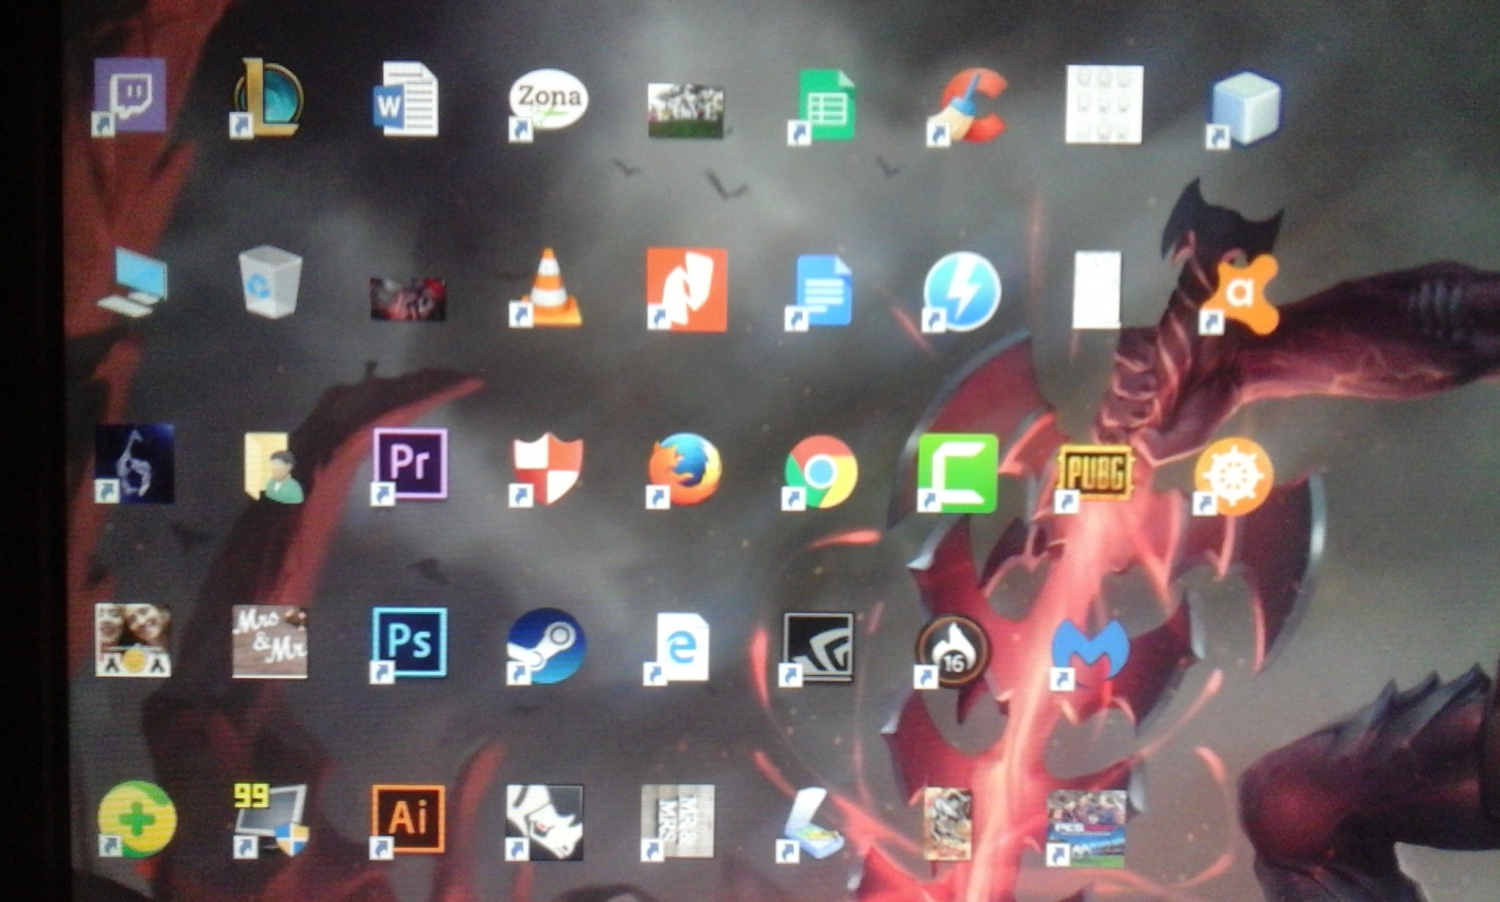Launch Mozilla Firefox
The image size is (1500, 902).
coord(683,469)
